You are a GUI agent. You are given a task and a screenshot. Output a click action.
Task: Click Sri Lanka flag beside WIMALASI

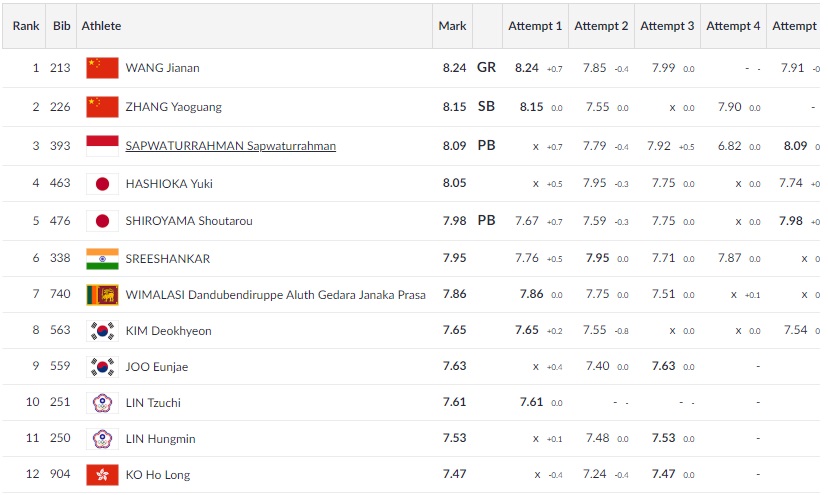click(102, 294)
